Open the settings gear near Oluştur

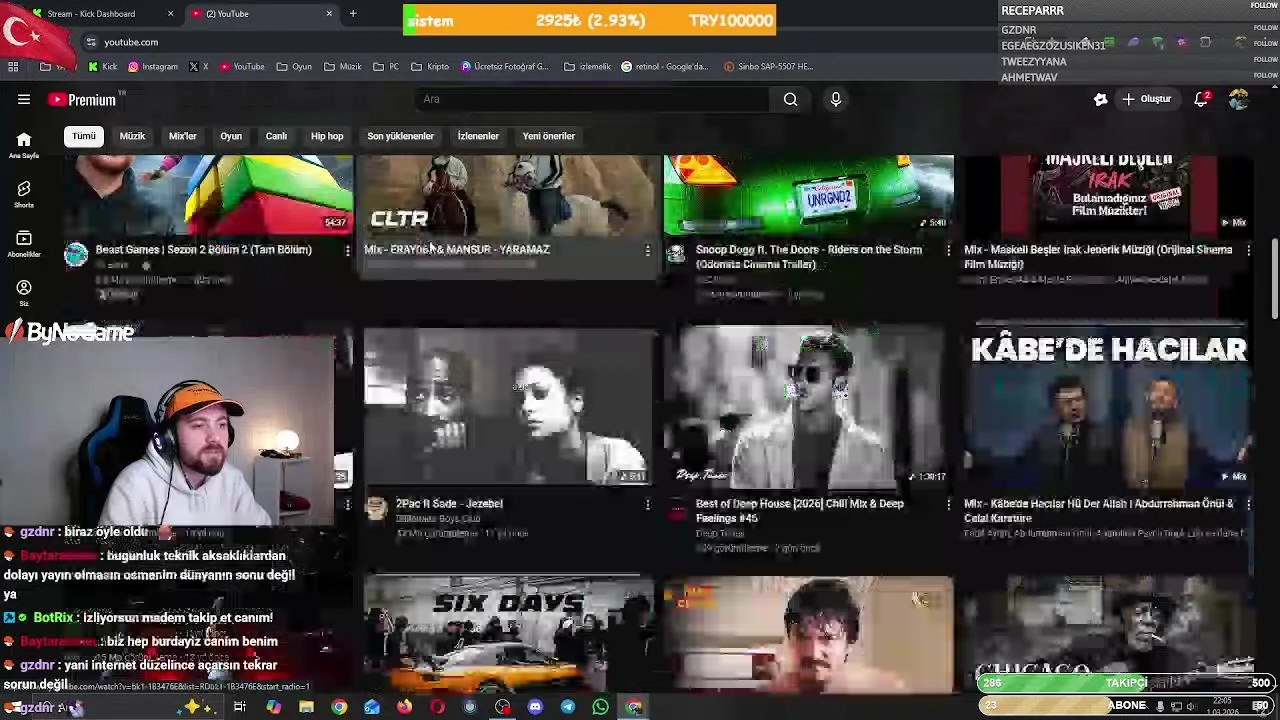point(1100,99)
